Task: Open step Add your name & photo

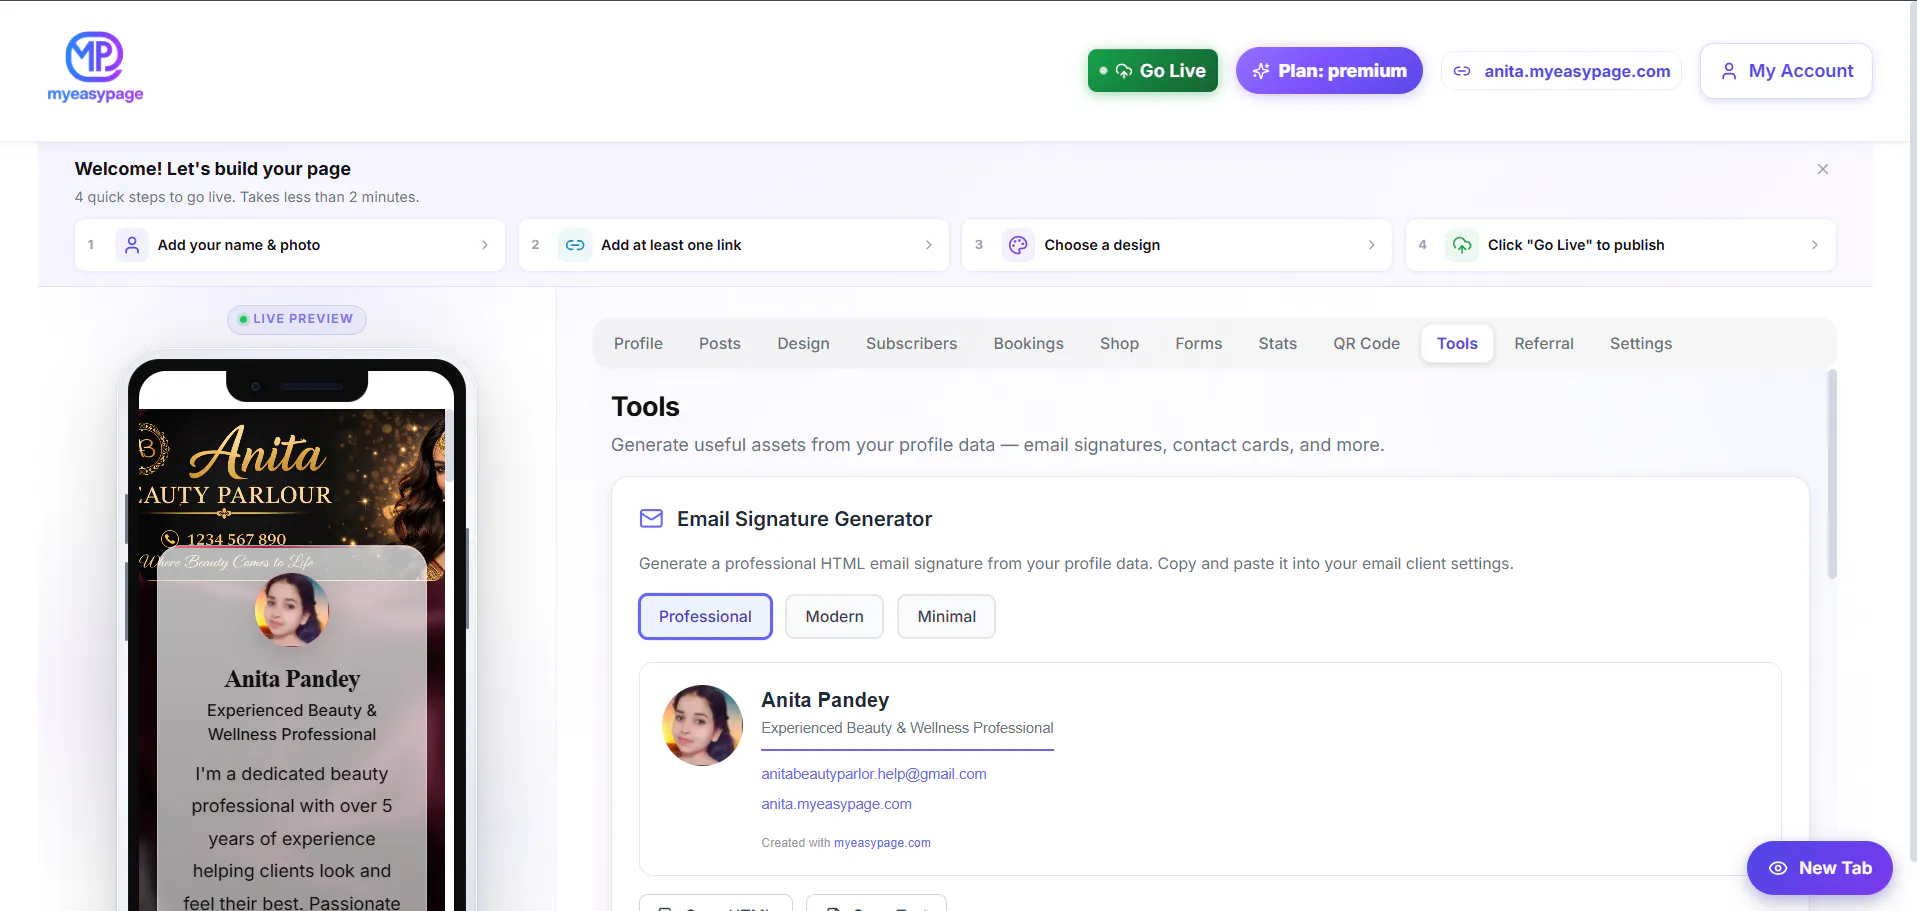Action: tap(290, 245)
